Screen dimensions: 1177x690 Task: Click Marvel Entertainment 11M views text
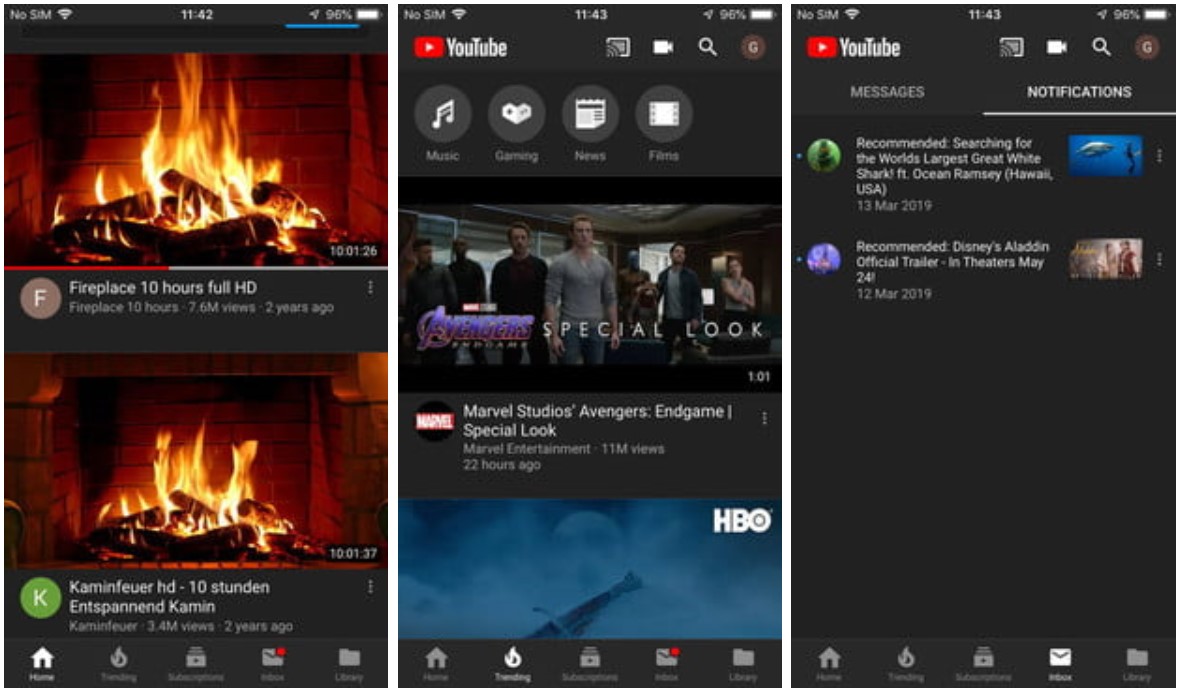pos(563,449)
